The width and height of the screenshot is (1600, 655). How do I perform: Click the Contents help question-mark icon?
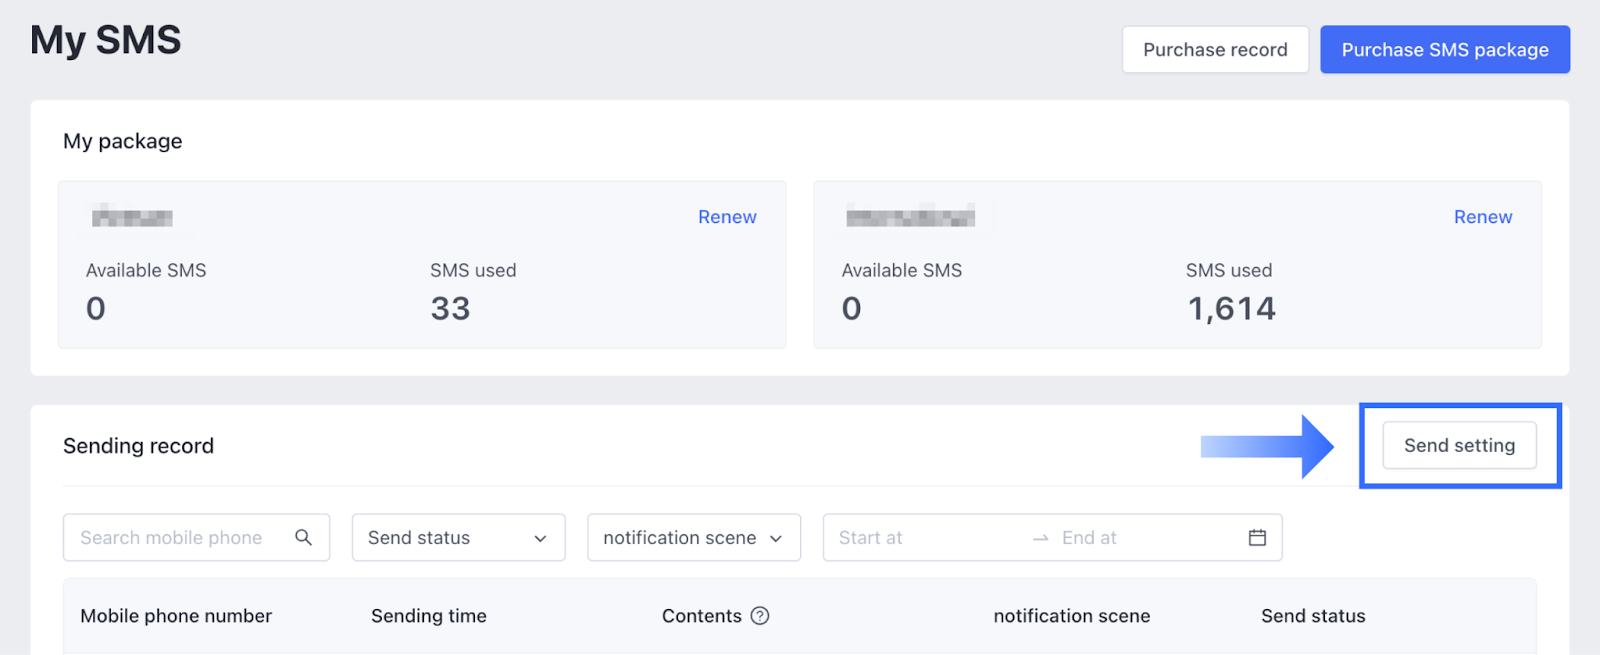(x=760, y=616)
